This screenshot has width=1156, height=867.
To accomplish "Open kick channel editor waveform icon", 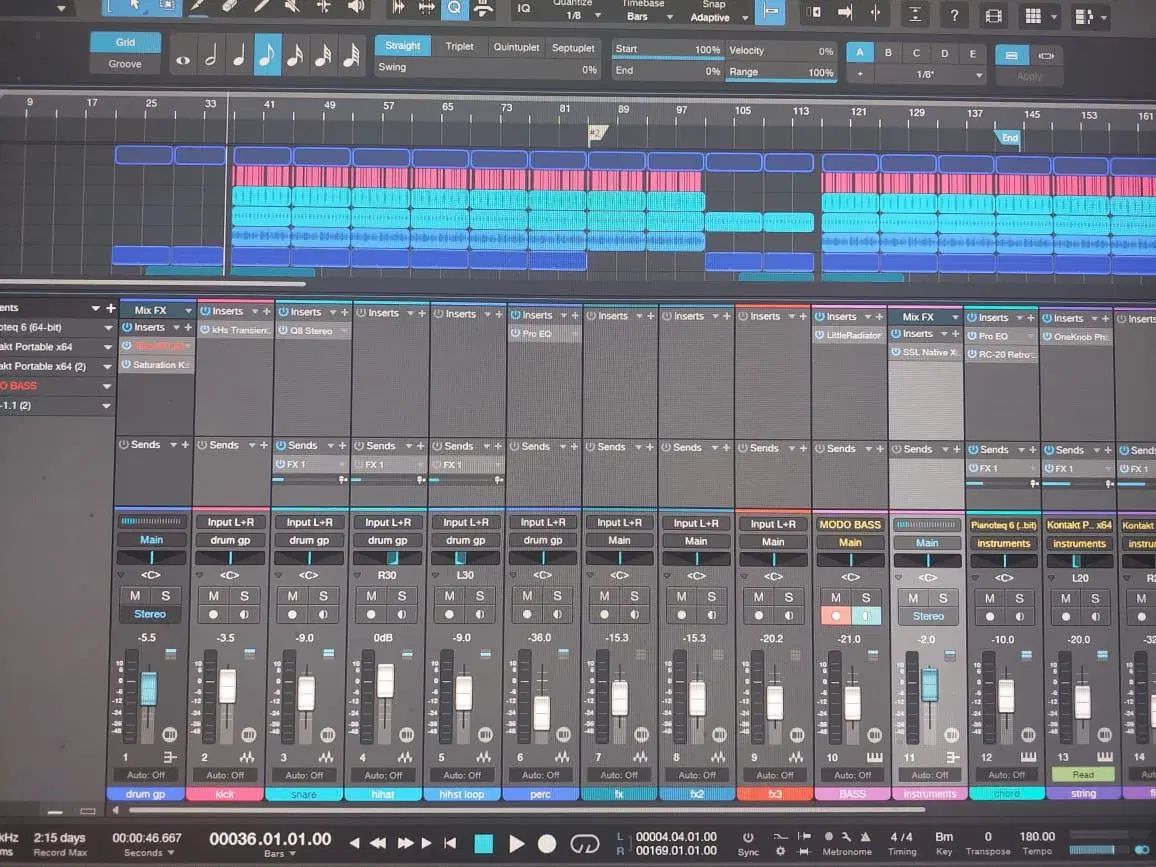I will pyautogui.click(x=246, y=757).
